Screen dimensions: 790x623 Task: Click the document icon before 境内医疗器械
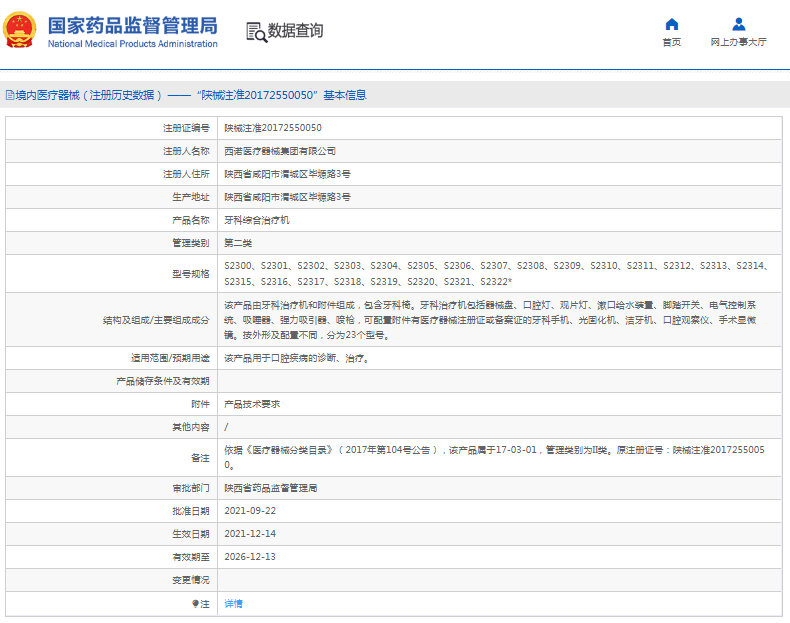click(x=9, y=95)
